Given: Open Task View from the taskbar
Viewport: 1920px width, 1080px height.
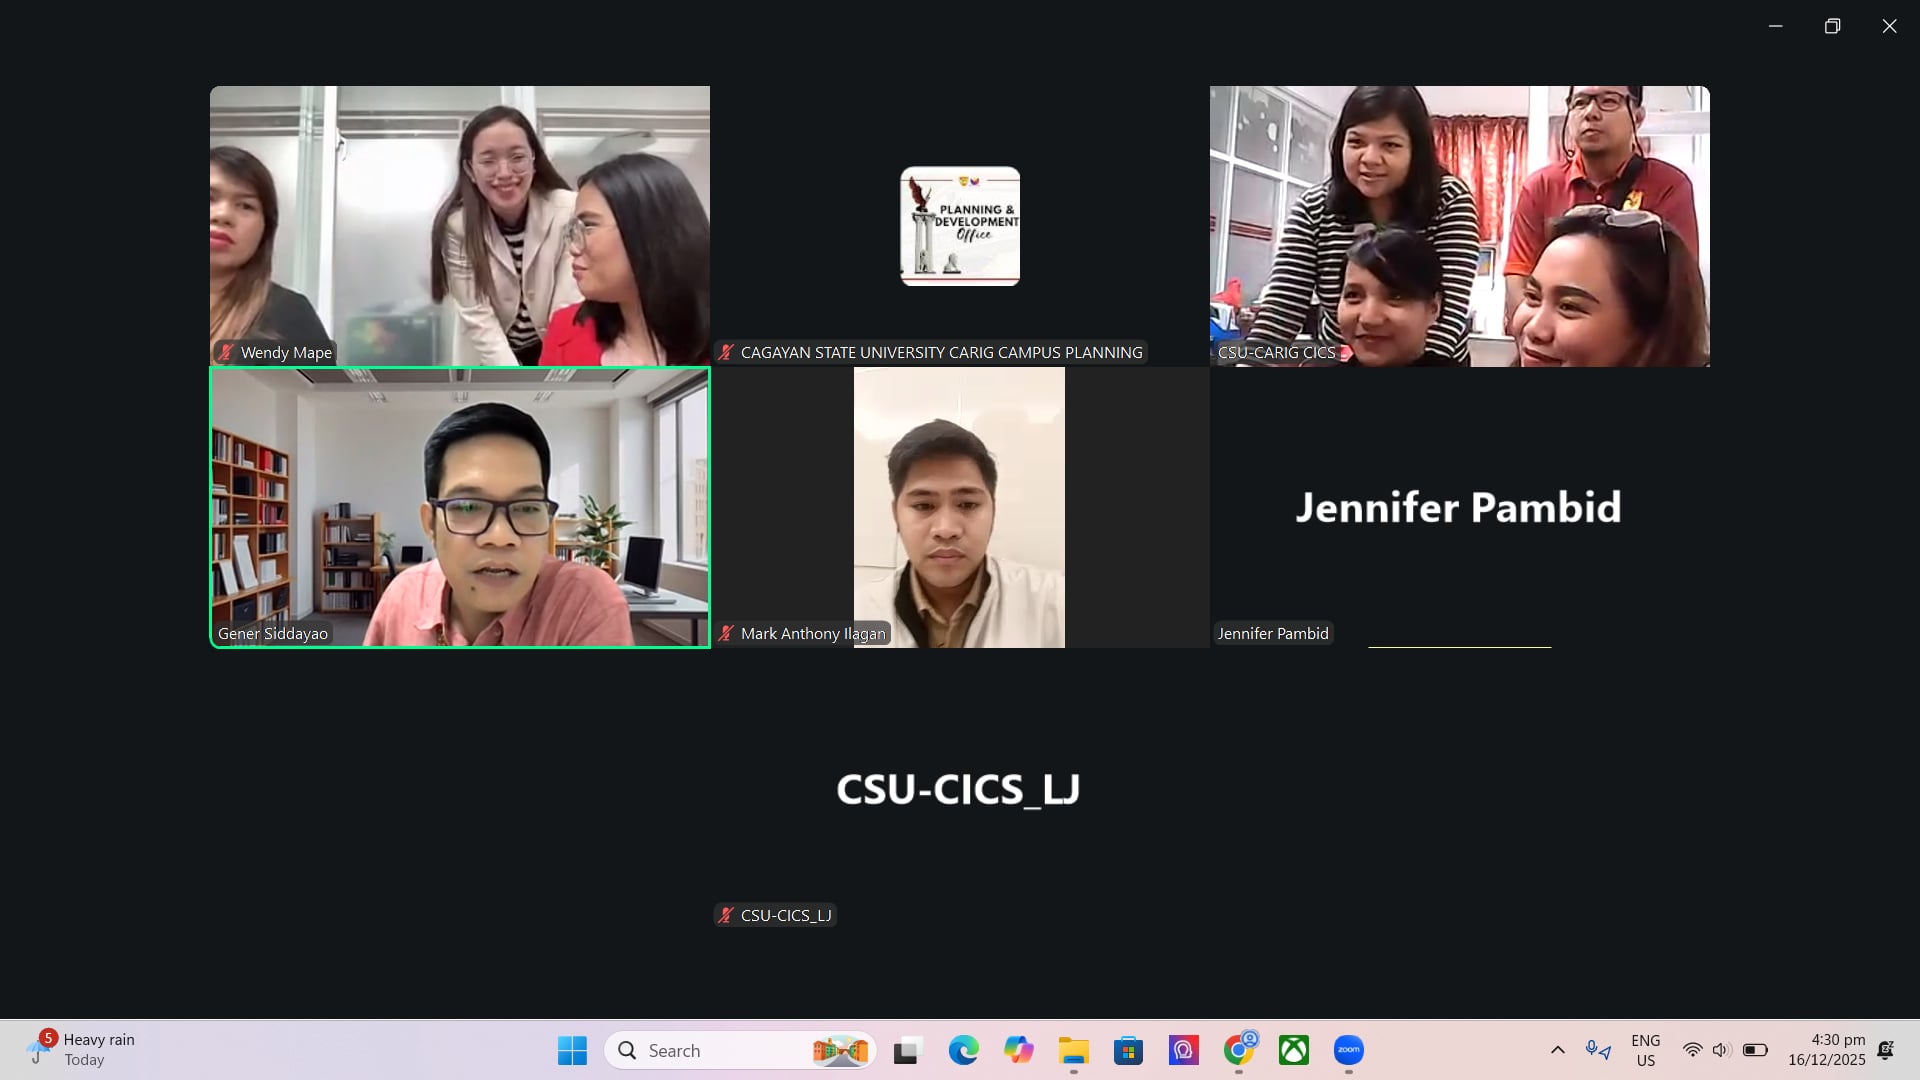Looking at the screenshot, I should pos(906,1050).
